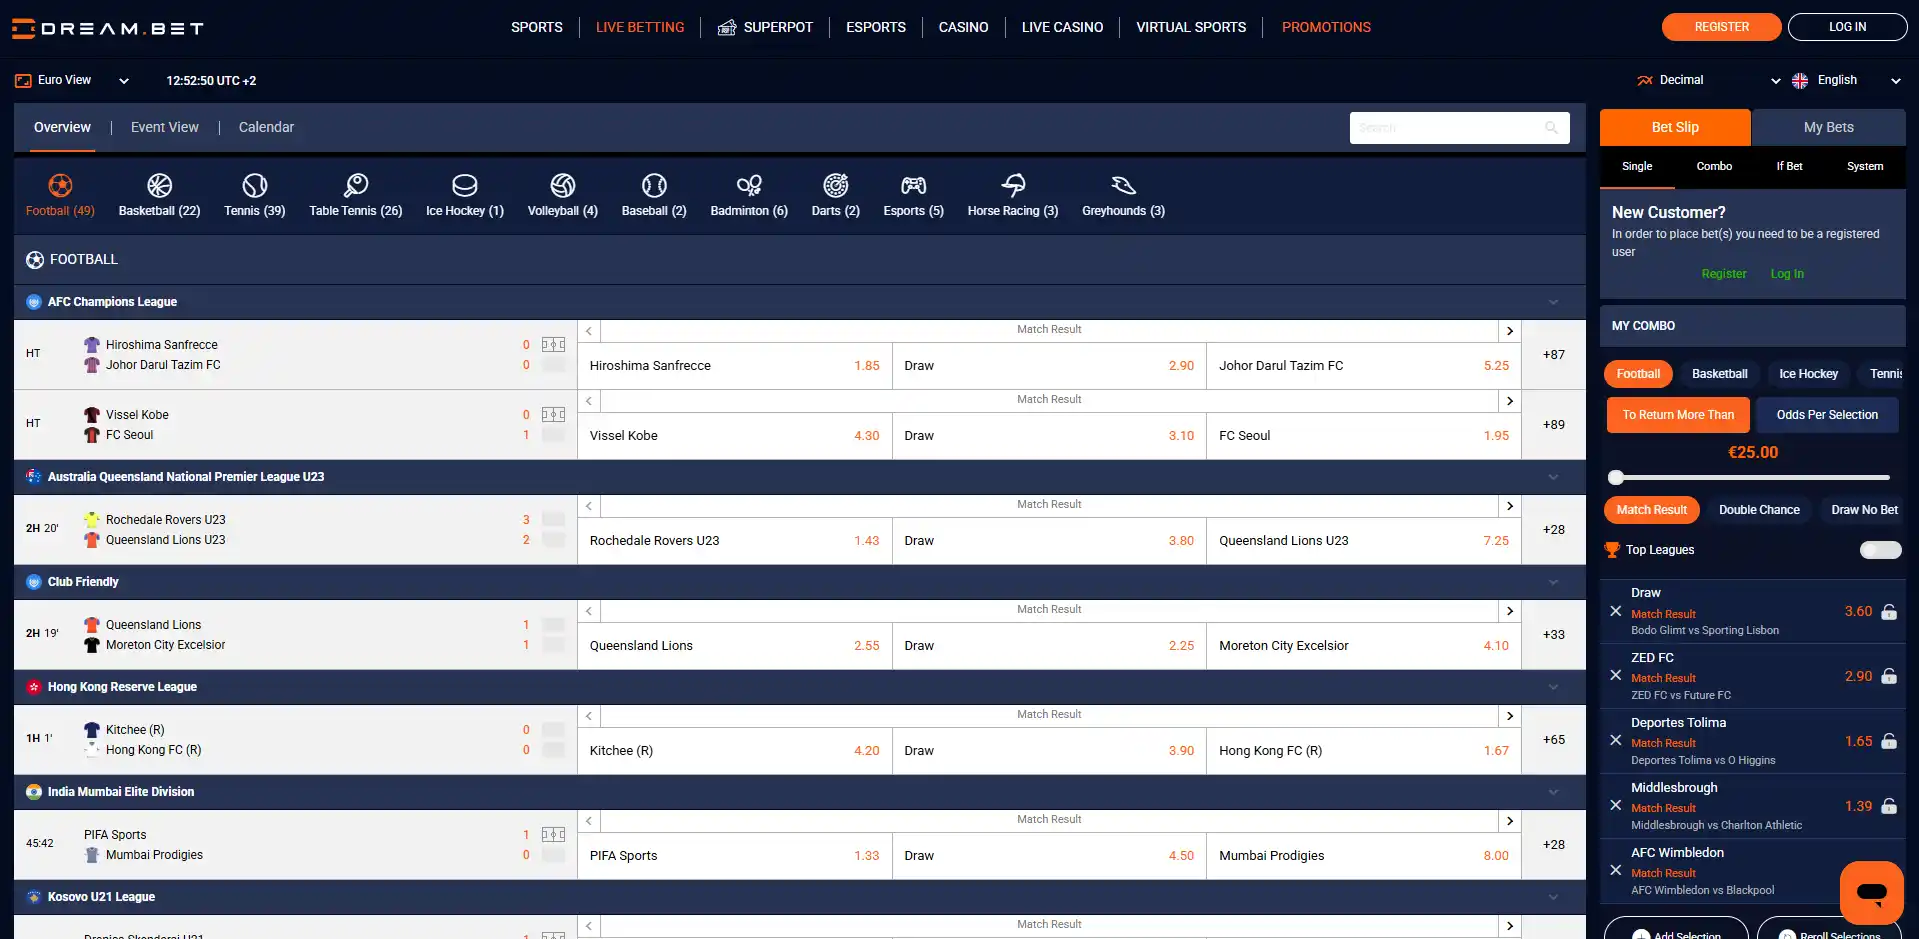Click the €25.00 return amount slider
Image resolution: width=1919 pixels, height=939 pixels.
pyautogui.click(x=1752, y=477)
